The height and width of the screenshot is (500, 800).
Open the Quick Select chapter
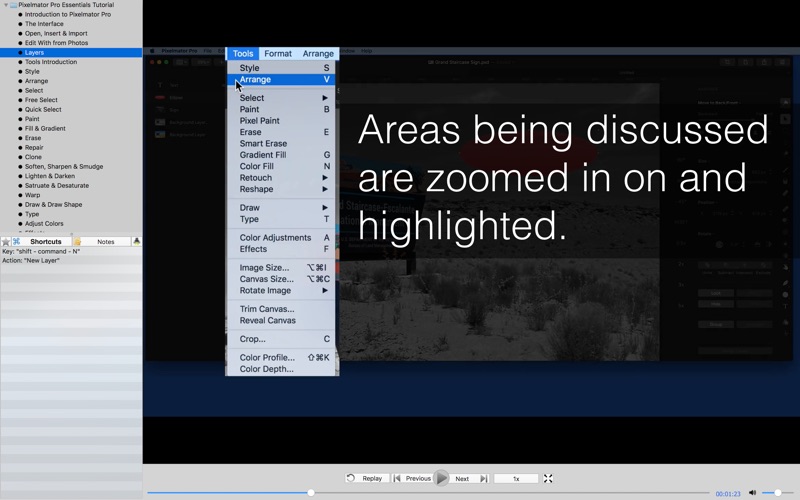pyautogui.click(x=43, y=110)
